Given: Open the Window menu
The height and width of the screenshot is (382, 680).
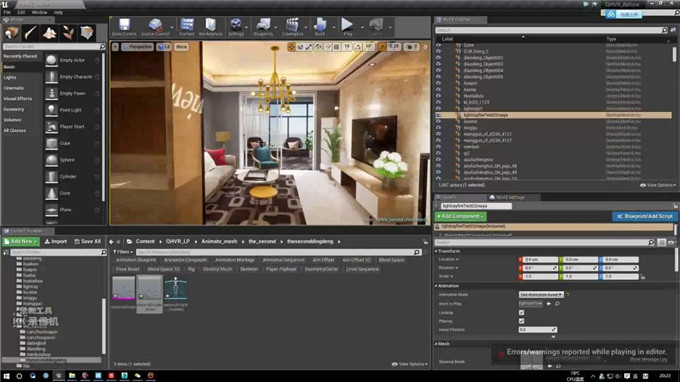Looking at the screenshot, I should (39, 13).
